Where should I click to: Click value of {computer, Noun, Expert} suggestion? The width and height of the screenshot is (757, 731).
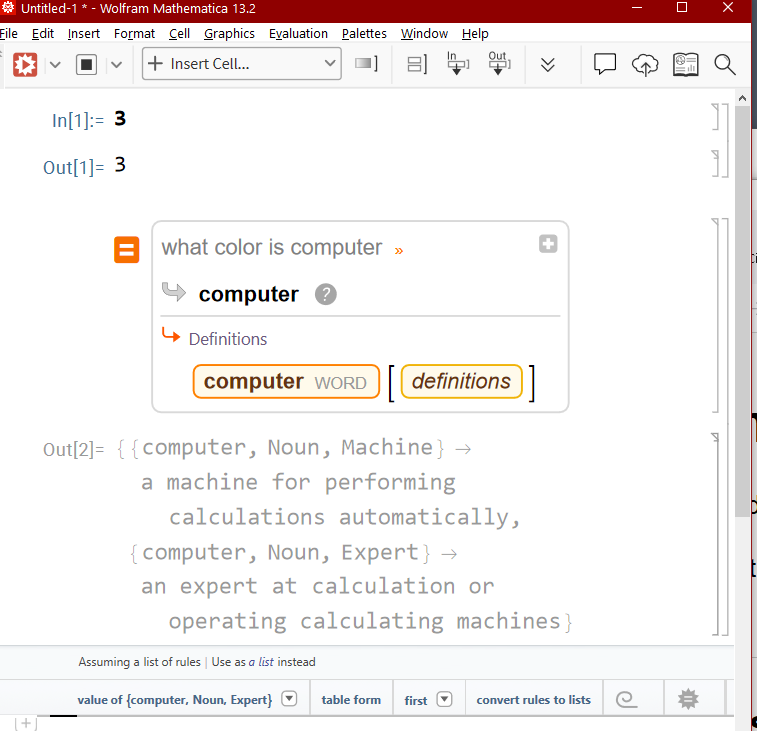coord(175,700)
